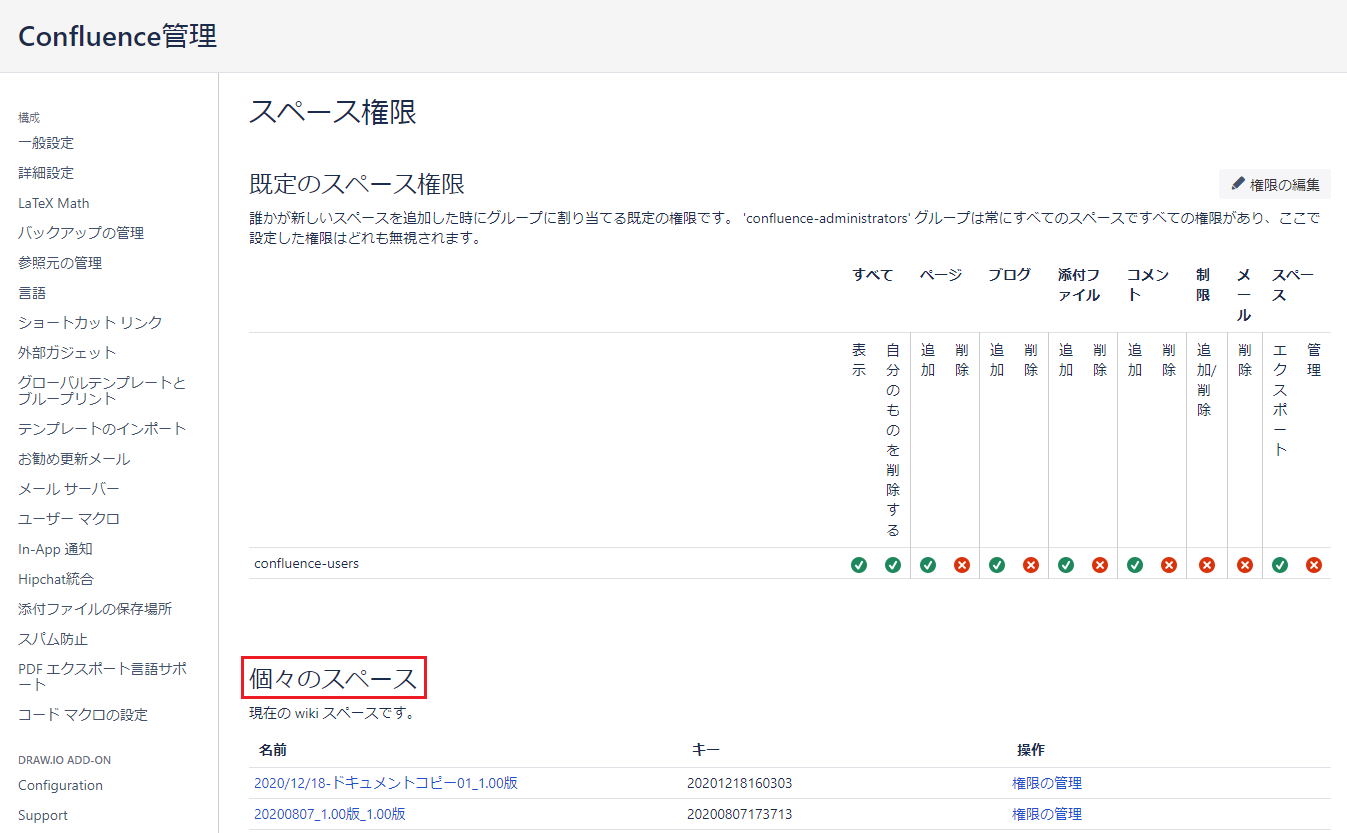Click the green check under 自分のものを削除する
The height and width of the screenshot is (833, 1347).
point(893,565)
